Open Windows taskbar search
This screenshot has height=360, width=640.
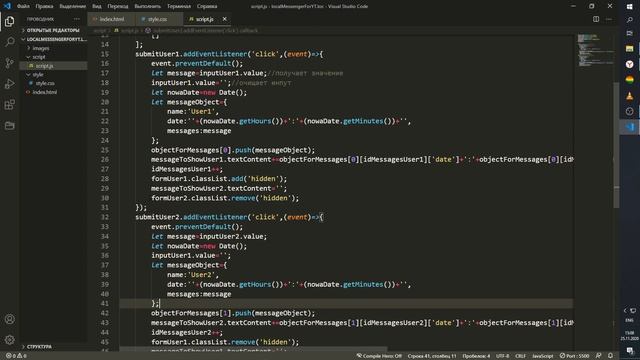click(630, 20)
